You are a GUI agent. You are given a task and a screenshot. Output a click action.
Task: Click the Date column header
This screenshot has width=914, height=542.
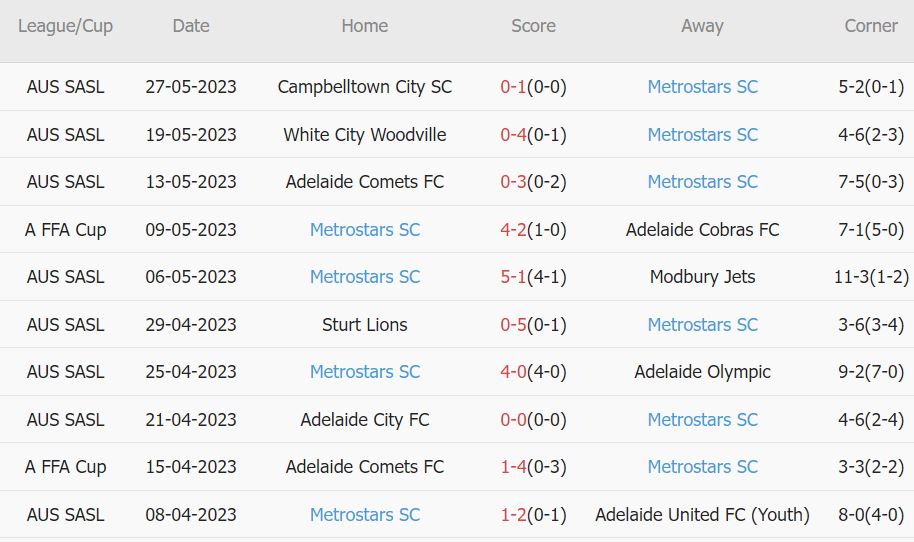click(x=190, y=27)
